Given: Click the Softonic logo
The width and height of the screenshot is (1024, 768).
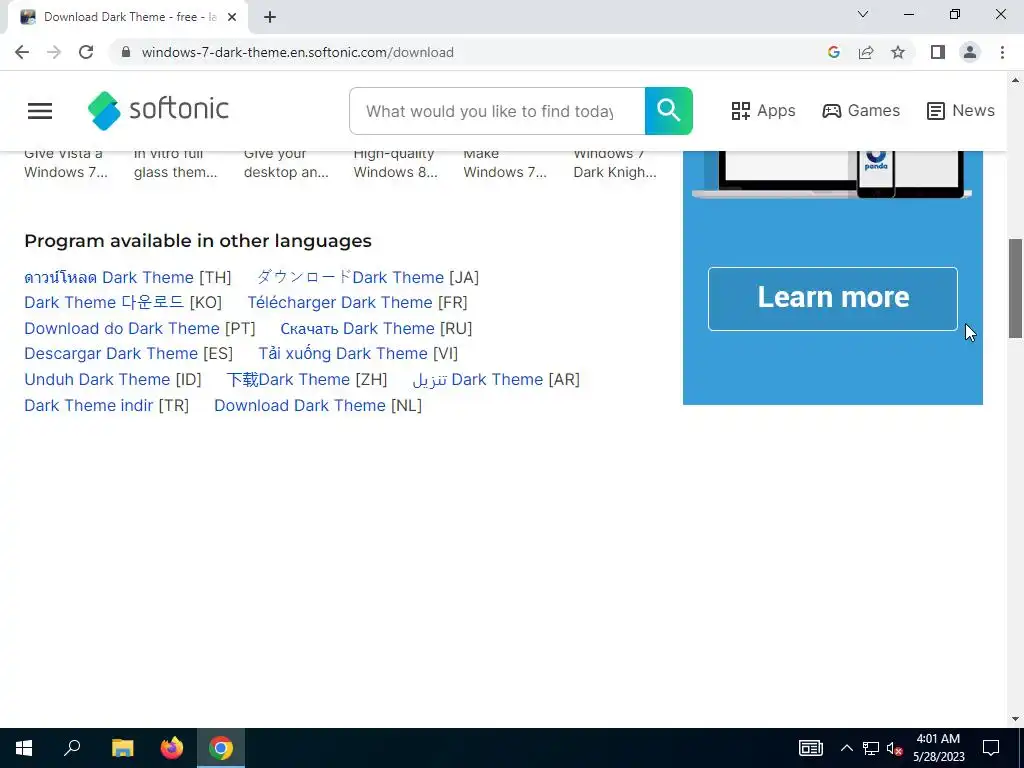Looking at the screenshot, I should click(158, 110).
